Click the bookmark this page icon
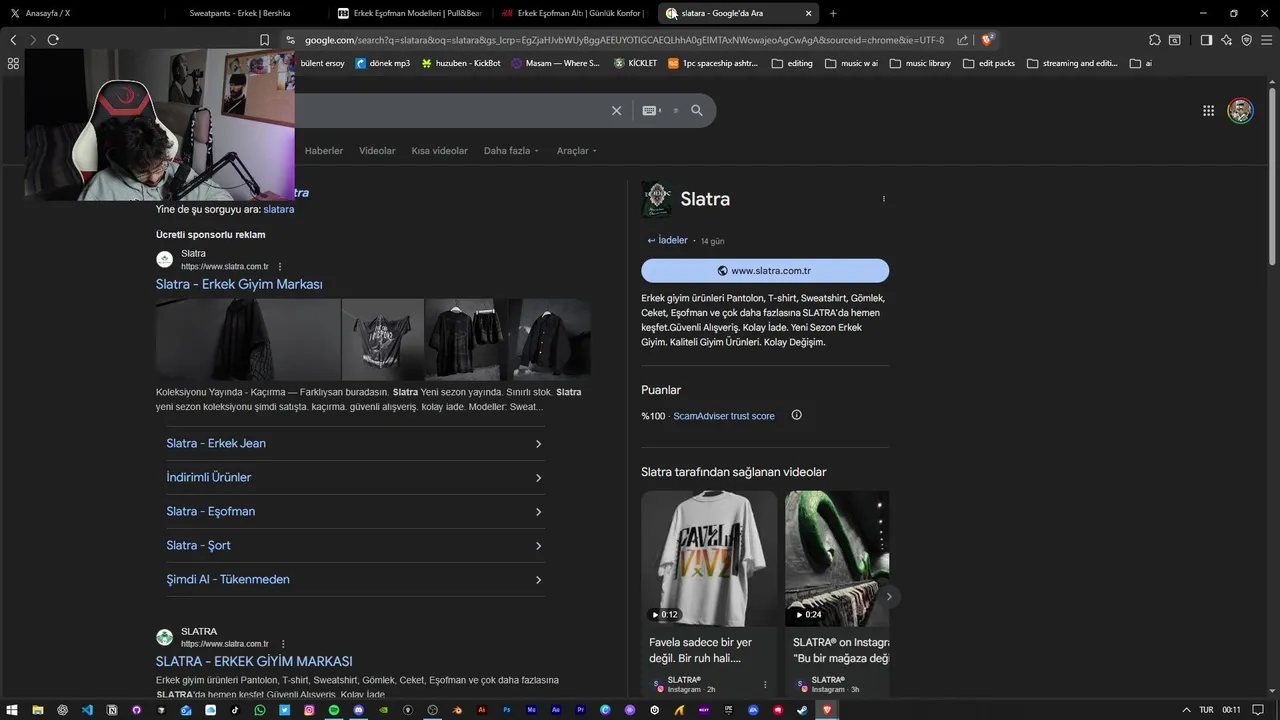Viewport: 1280px width, 720px height. (x=264, y=40)
